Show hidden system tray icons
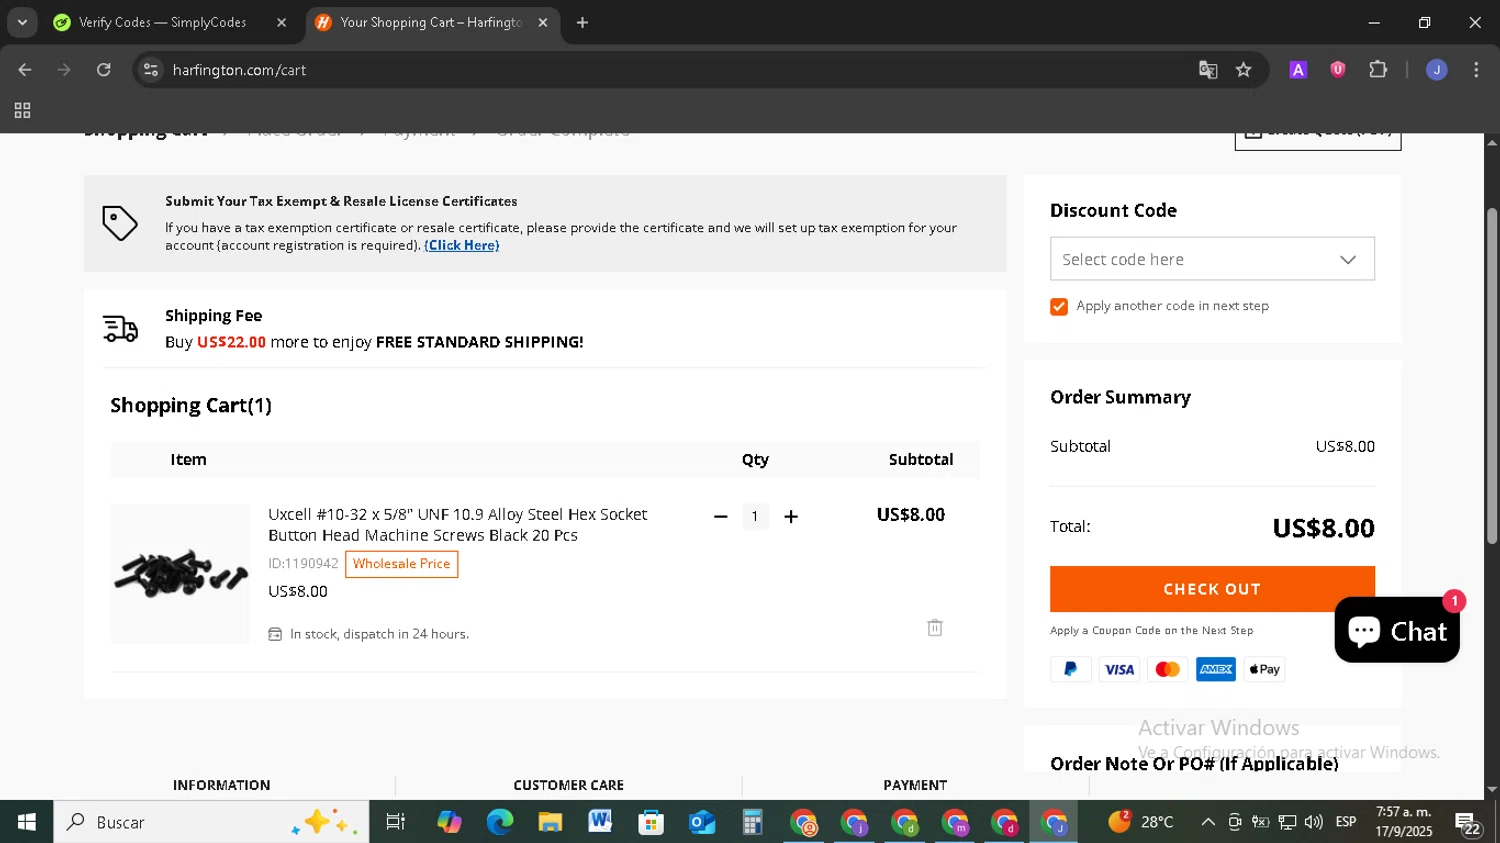Screen dimensions: 1500x843 tap(1208, 822)
